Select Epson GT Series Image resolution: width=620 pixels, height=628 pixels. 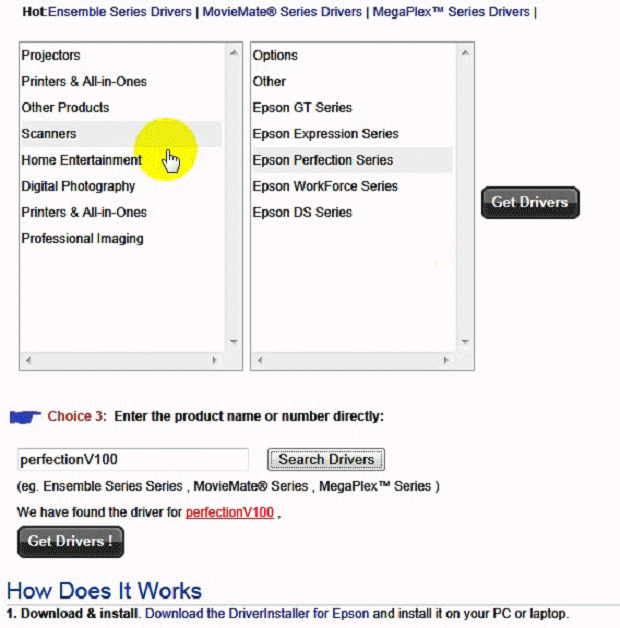[352, 108]
